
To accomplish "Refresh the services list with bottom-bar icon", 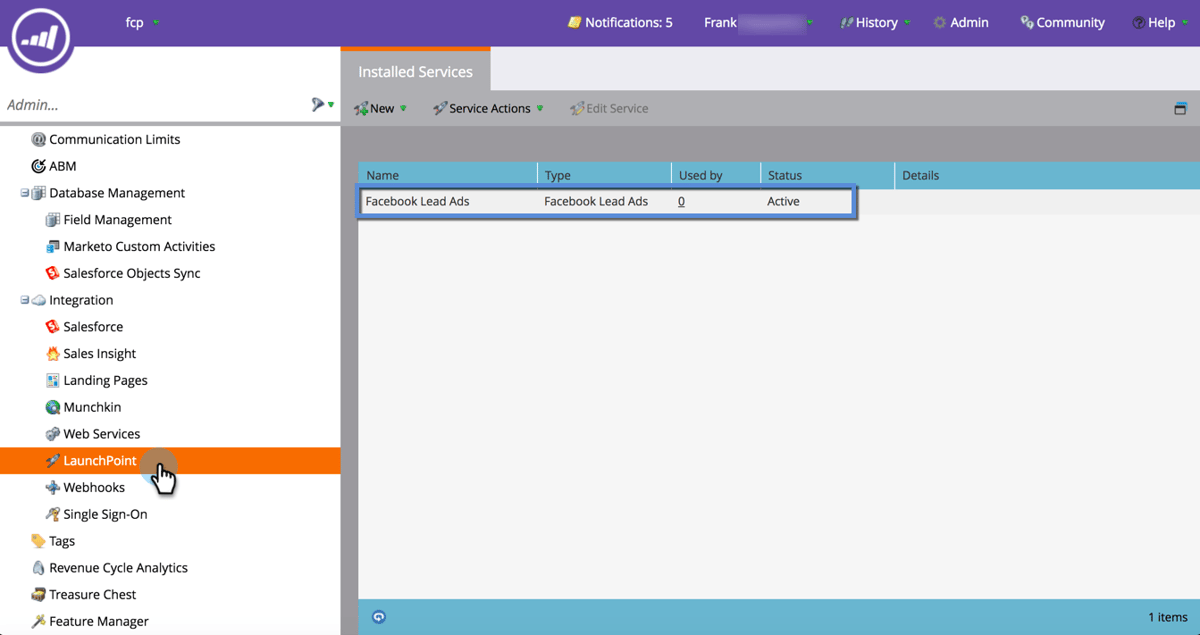I will (379, 617).
